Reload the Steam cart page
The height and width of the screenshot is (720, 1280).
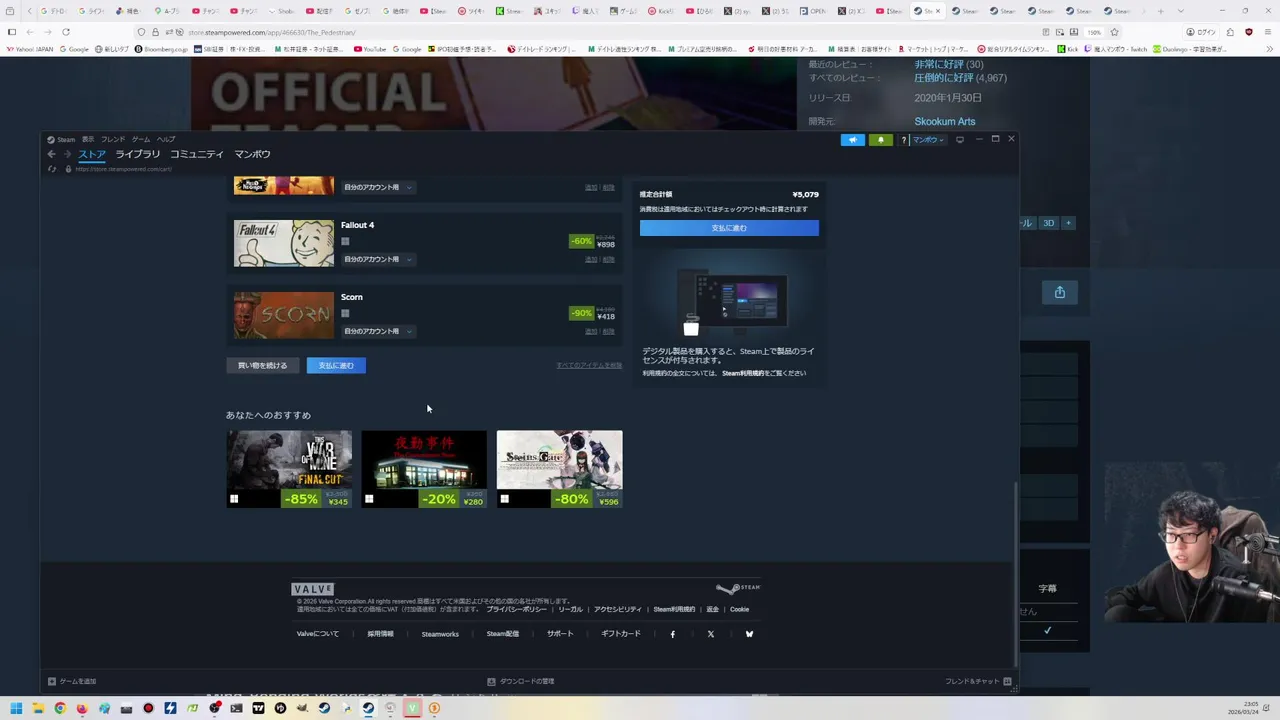click(52, 169)
